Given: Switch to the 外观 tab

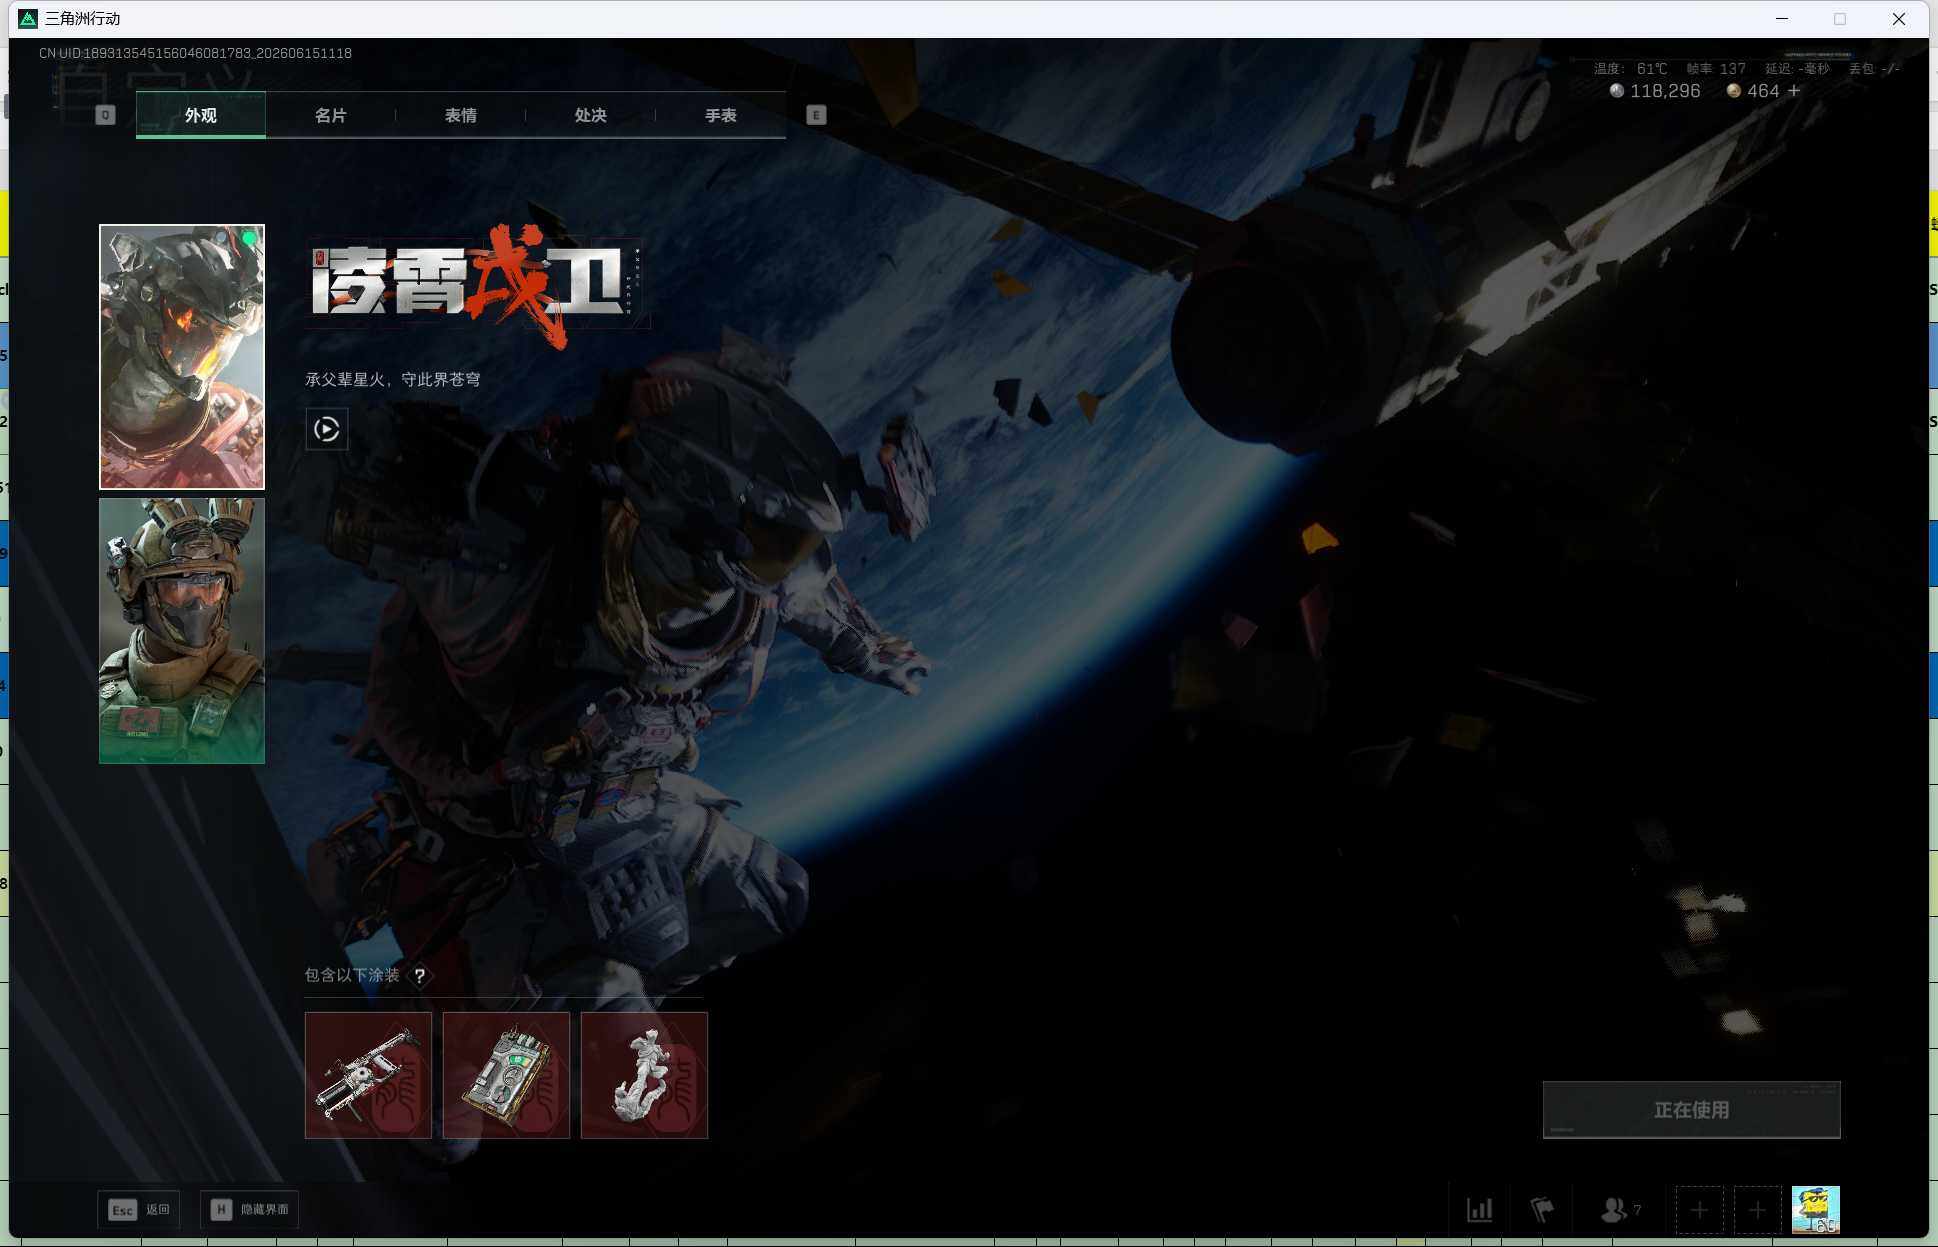Looking at the screenshot, I should point(201,115).
